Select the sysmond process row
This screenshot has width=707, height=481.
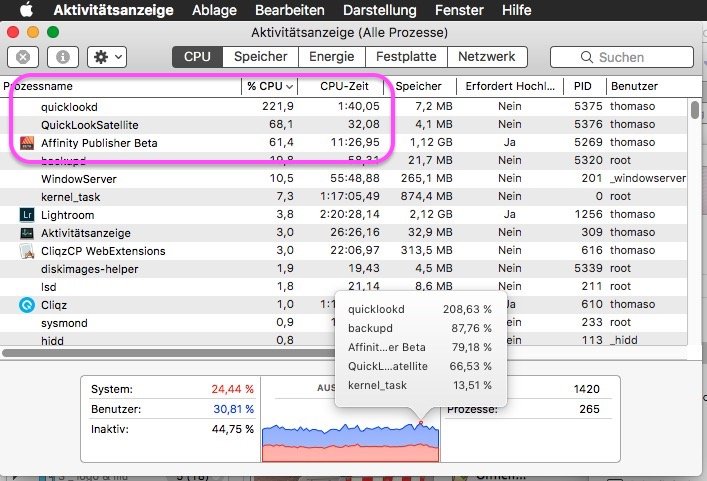click(344, 323)
